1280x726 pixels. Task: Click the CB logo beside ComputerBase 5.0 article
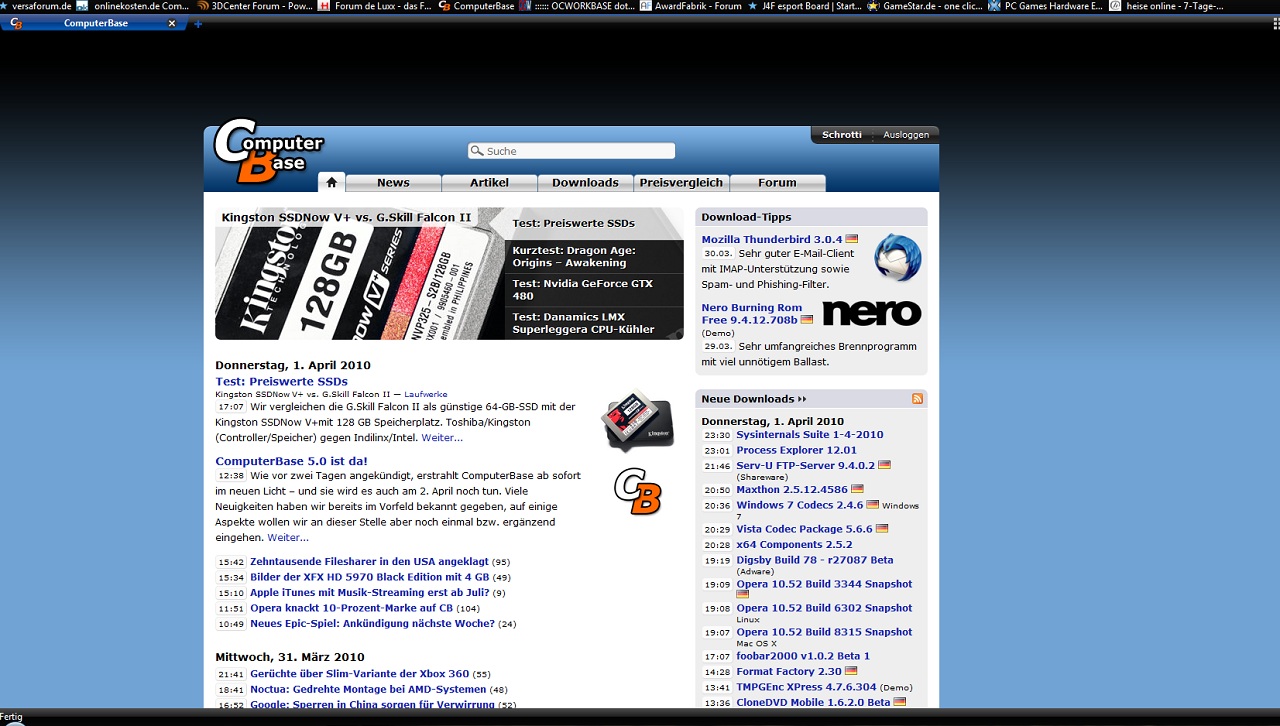point(637,492)
